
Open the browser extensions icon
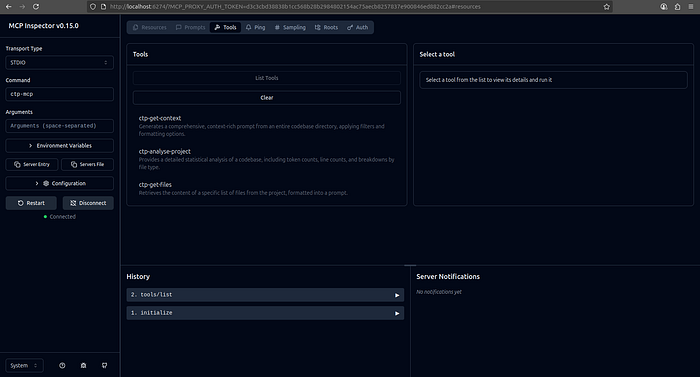point(677,7)
